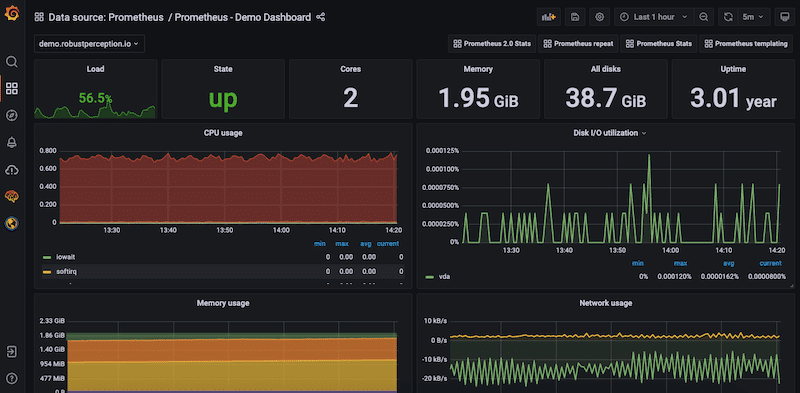
Task: Open the 5m refresh interval dropdown
Action: tap(754, 17)
